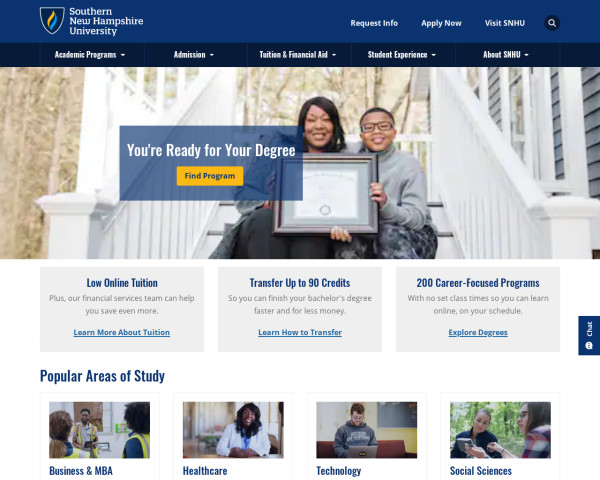Viewport: 600px width, 480px height.
Task: Click the Request Info link
Action: [374, 23]
